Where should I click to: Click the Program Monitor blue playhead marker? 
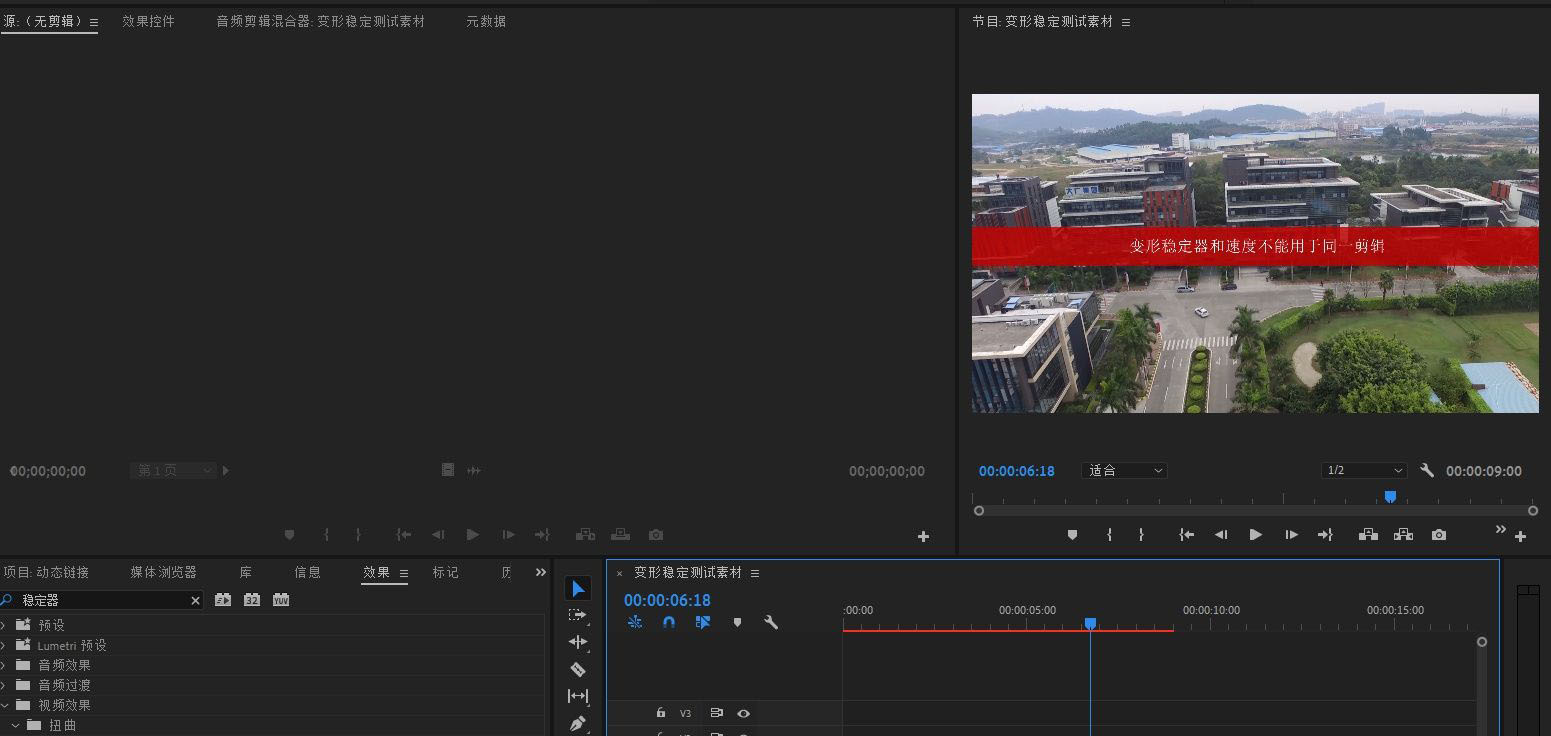coord(1390,497)
